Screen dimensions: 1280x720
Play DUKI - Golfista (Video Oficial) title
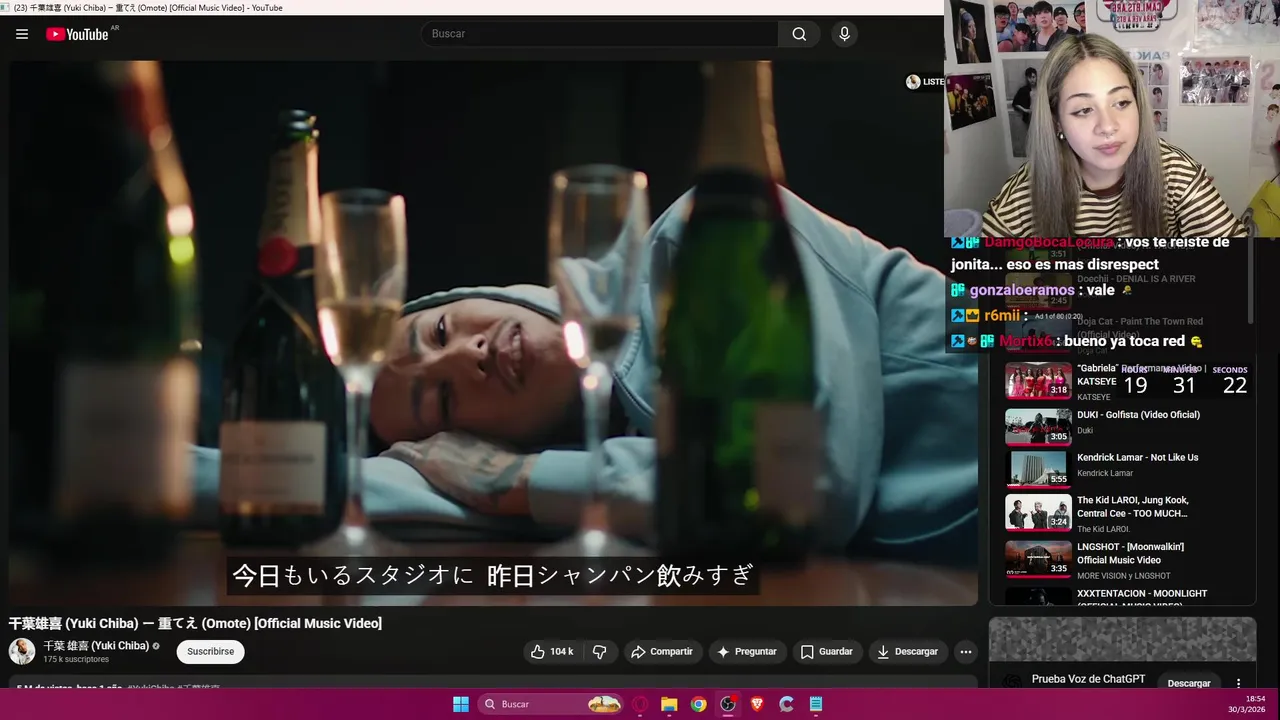click(x=1138, y=415)
